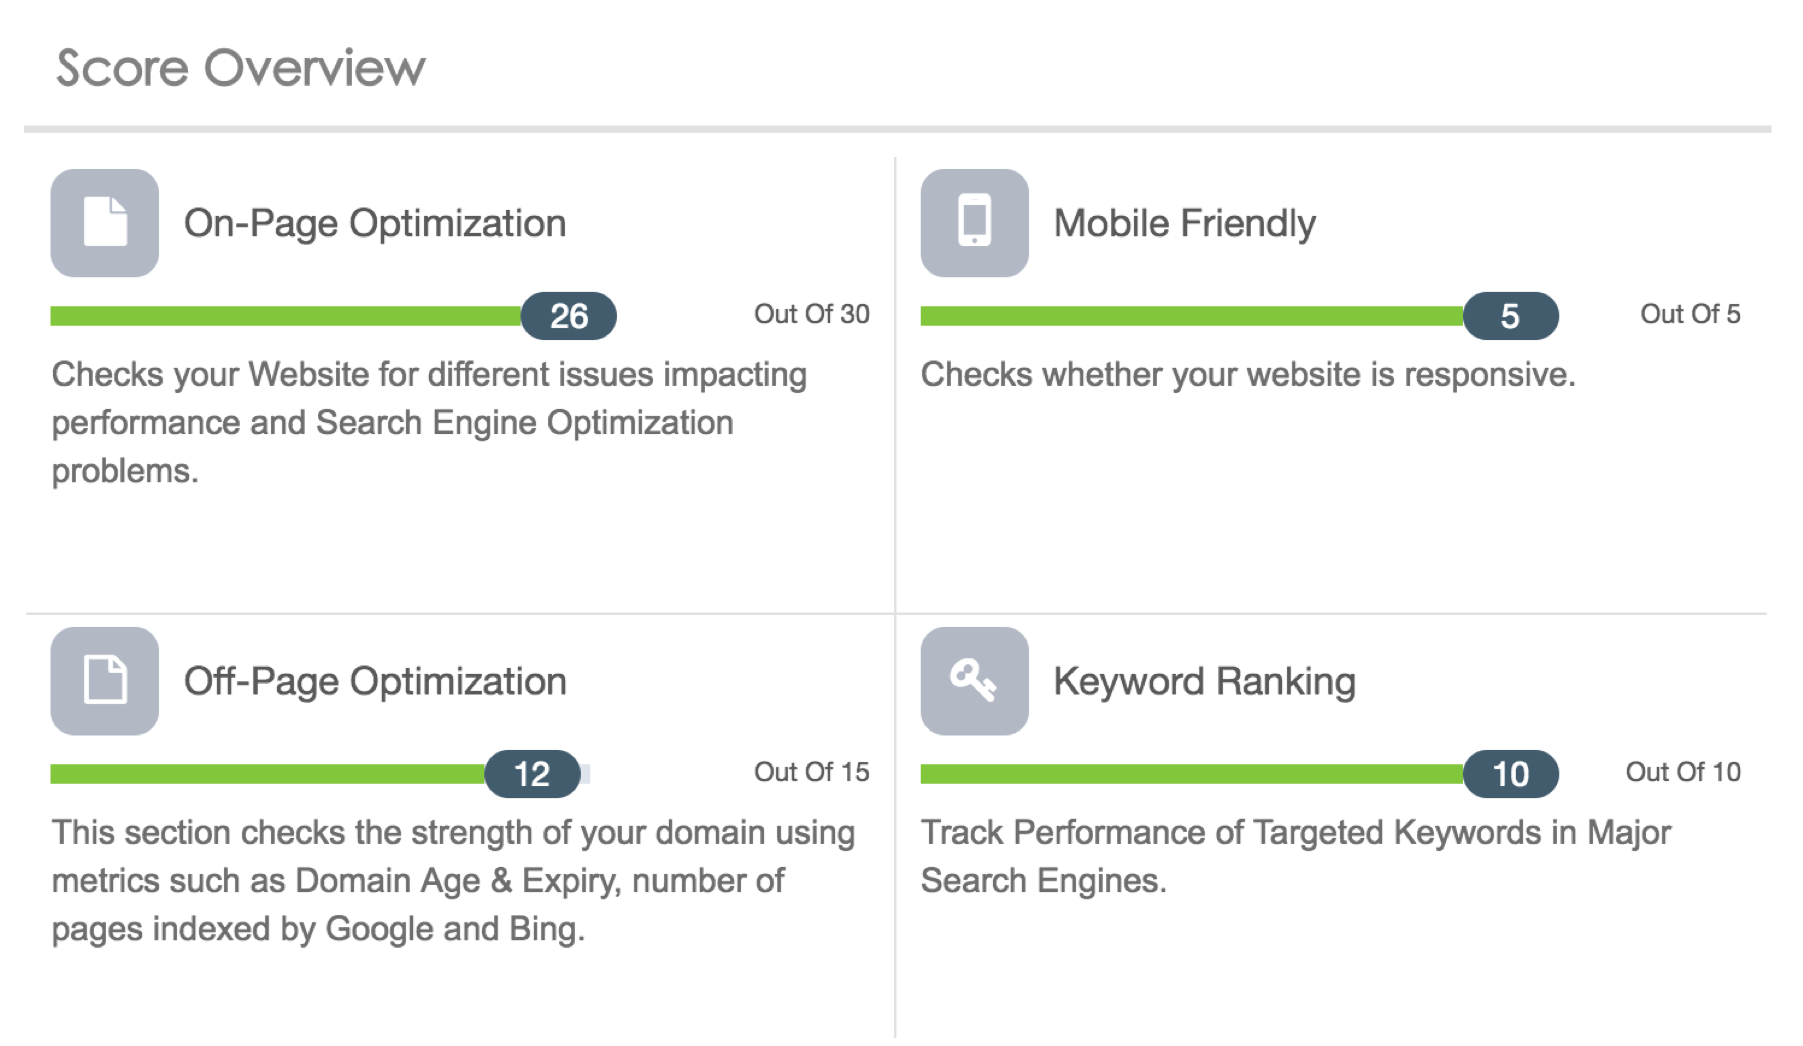1803x1046 pixels.
Task: Click the Keyword Ranking green progress bar
Action: 1193,774
